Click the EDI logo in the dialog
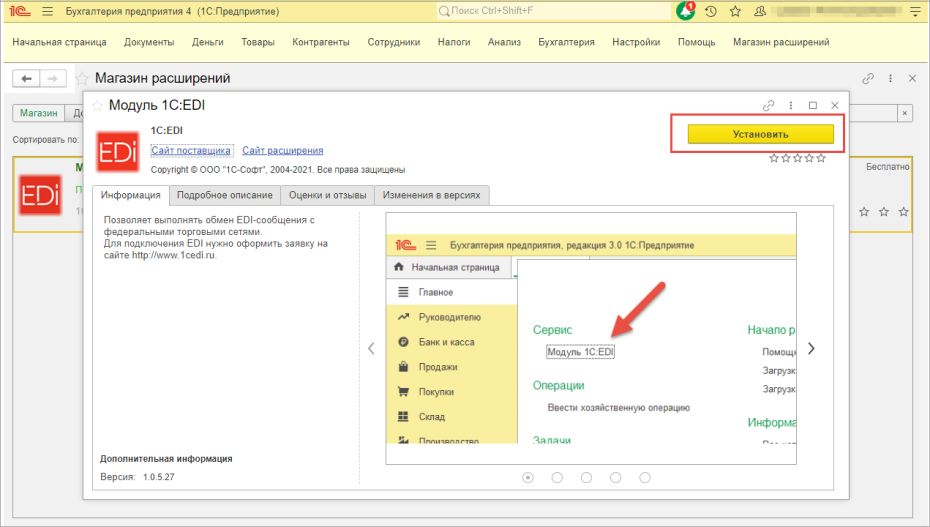930x527 pixels. [x=117, y=152]
